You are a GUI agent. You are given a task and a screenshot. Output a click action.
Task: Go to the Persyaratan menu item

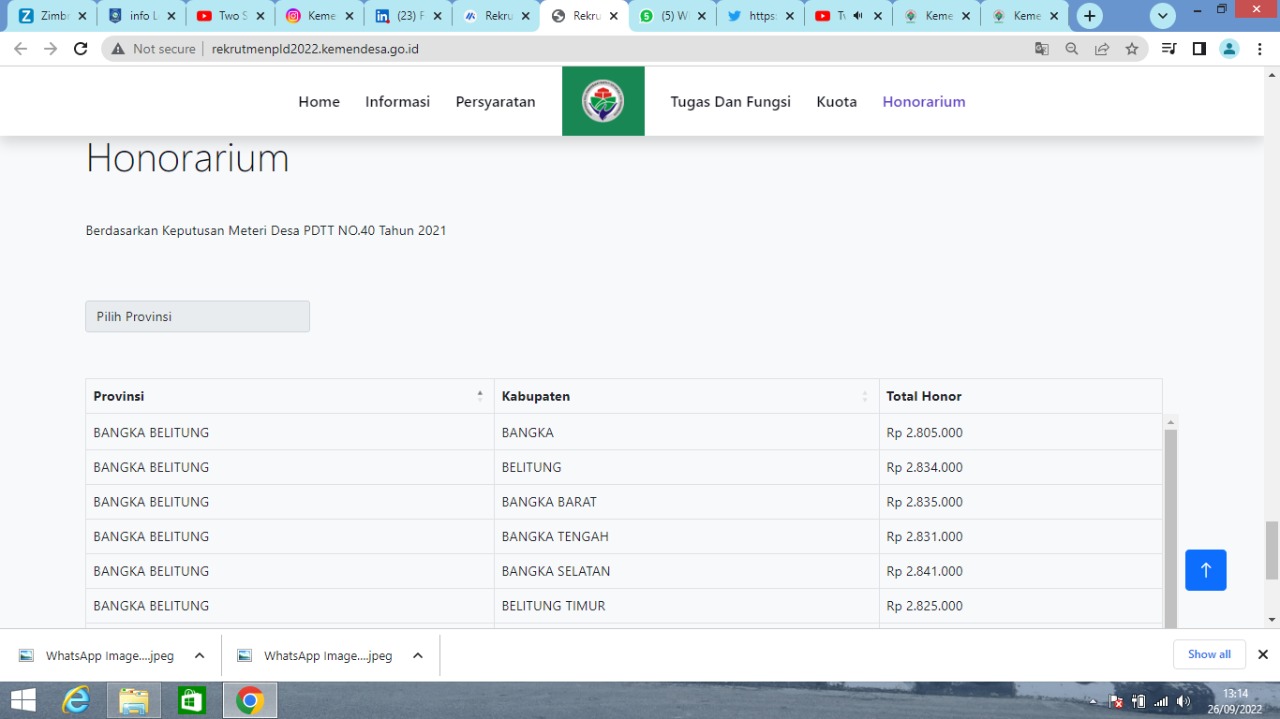pos(495,101)
